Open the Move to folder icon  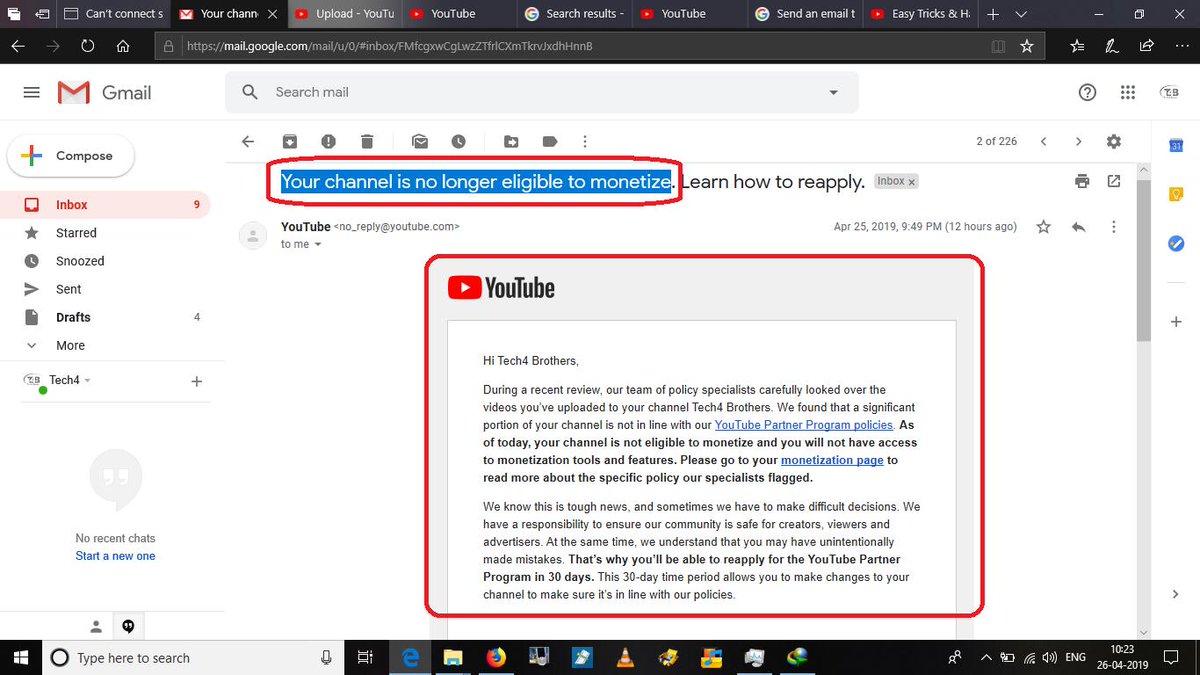[511, 141]
